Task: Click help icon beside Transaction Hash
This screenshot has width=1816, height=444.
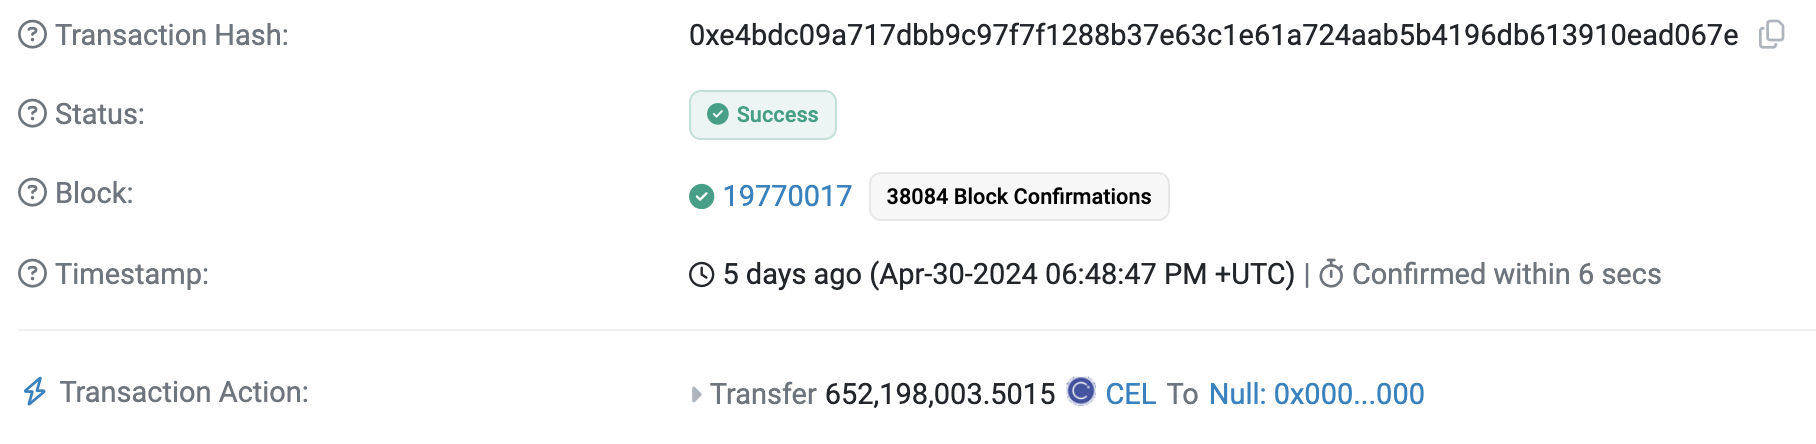Action: [33, 35]
